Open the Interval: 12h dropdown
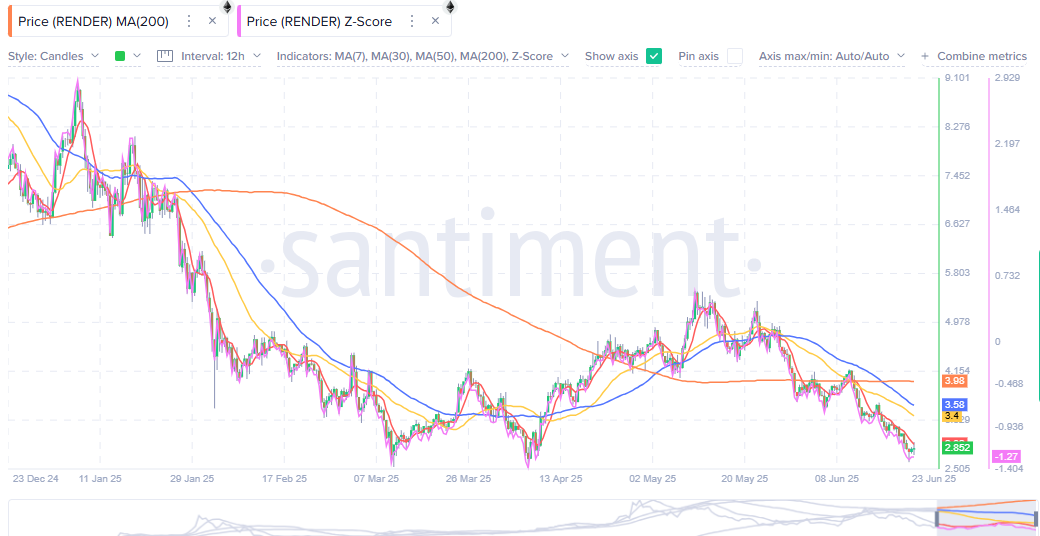Screen dimensions: 1040x536 tap(221, 56)
